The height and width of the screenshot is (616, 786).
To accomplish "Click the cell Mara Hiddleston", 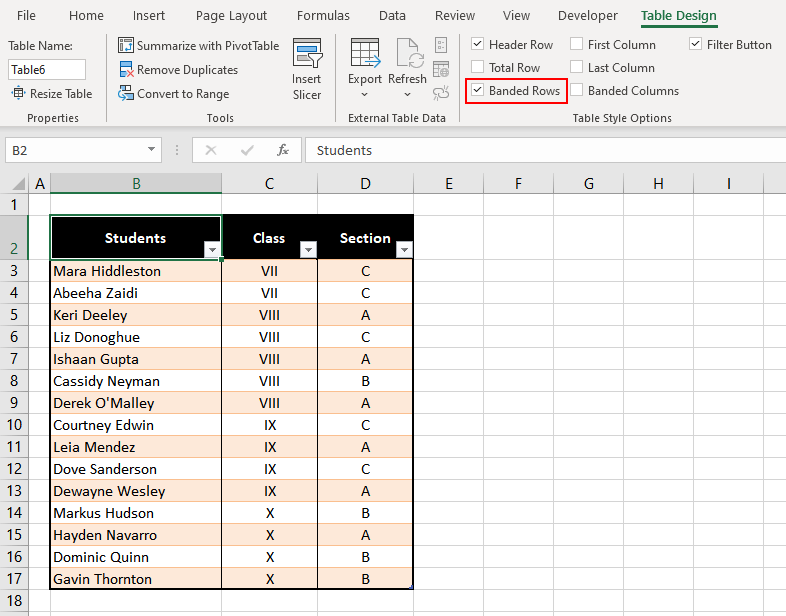I will coord(136,271).
